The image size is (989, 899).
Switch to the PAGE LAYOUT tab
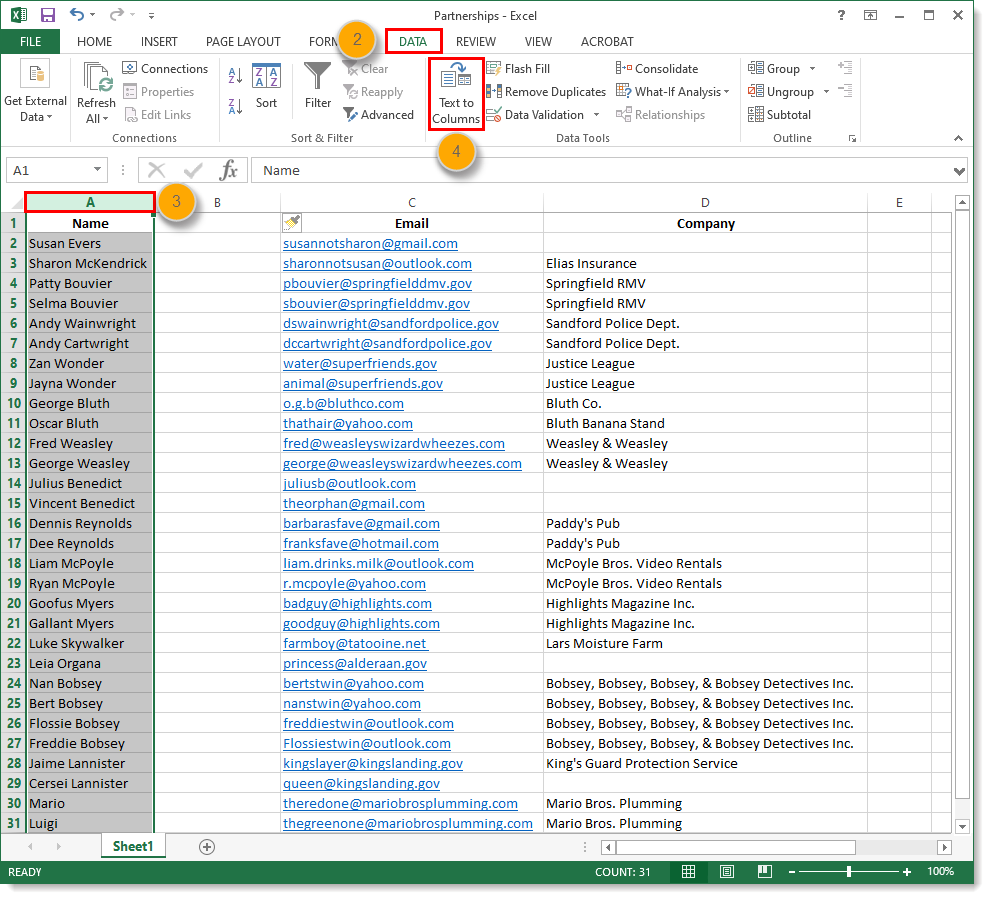coord(243,42)
